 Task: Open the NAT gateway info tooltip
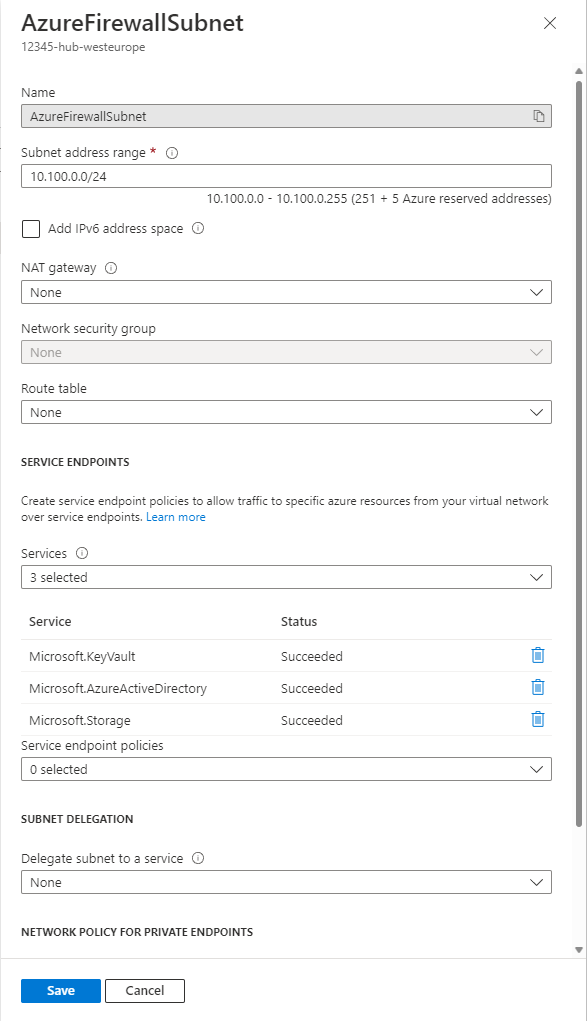[111, 267]
